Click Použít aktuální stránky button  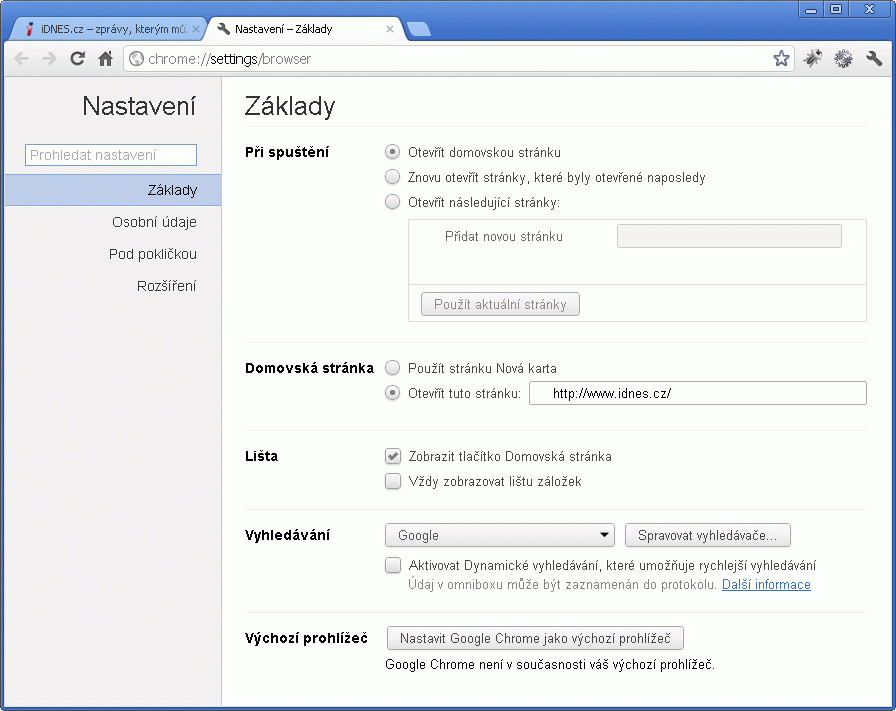500,304
